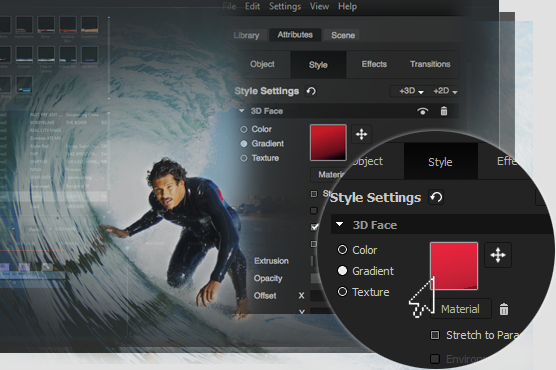Delete the 3D Face layer with the trash icon

444,111
